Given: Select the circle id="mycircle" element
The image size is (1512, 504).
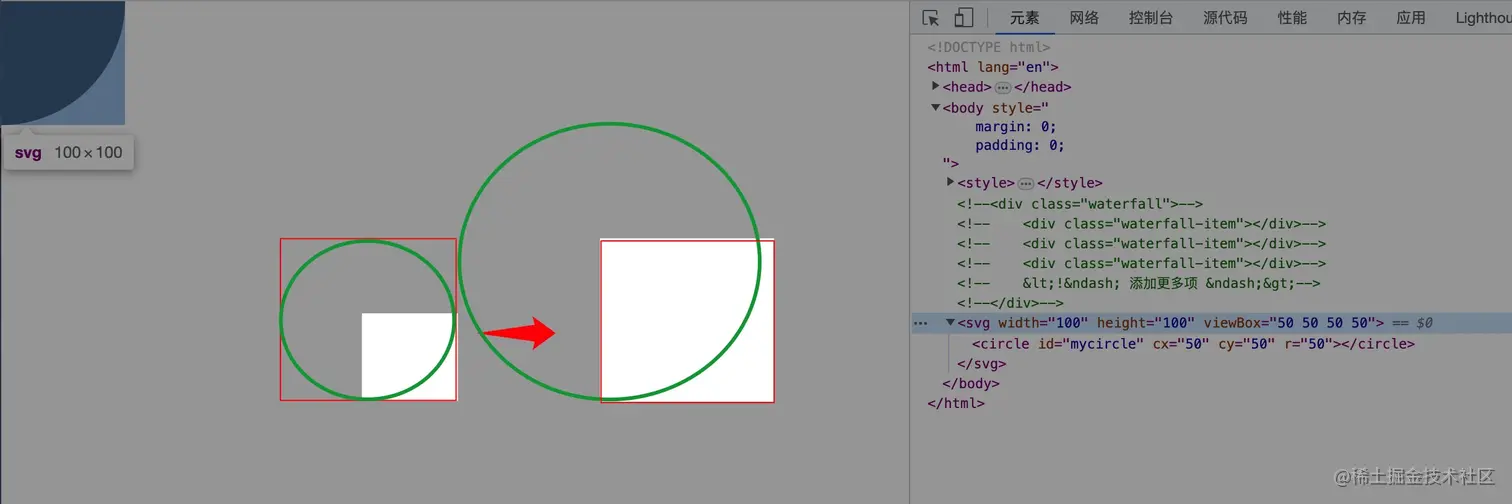Looking at the screenshot, I should 1194,343.
